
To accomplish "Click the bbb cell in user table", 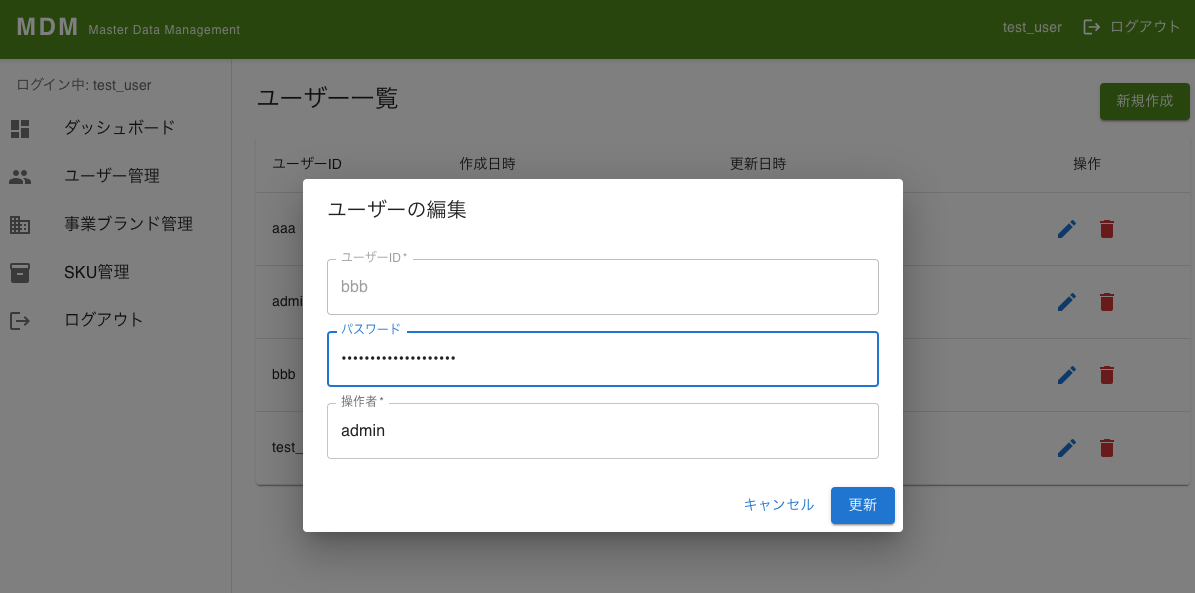I will [x=284, y=375].
